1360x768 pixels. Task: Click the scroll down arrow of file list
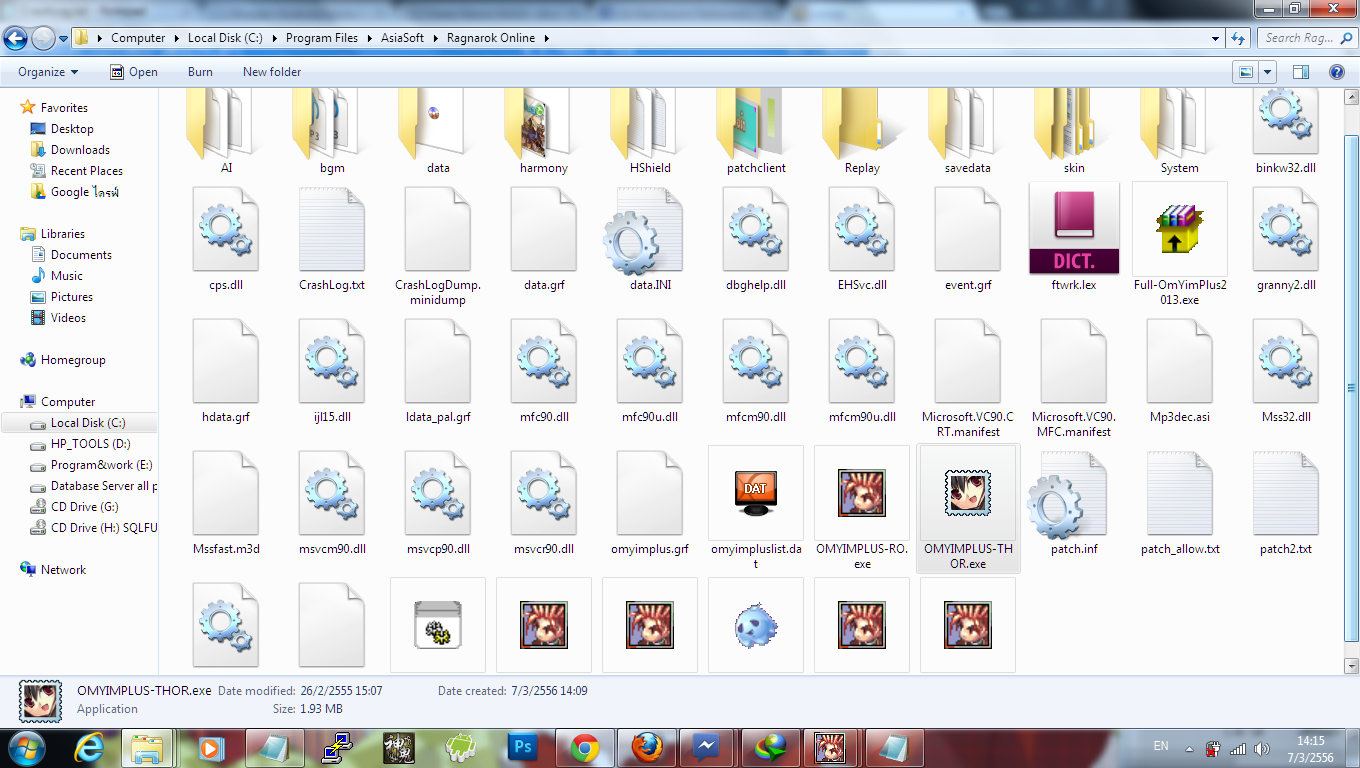point(1352,665)
